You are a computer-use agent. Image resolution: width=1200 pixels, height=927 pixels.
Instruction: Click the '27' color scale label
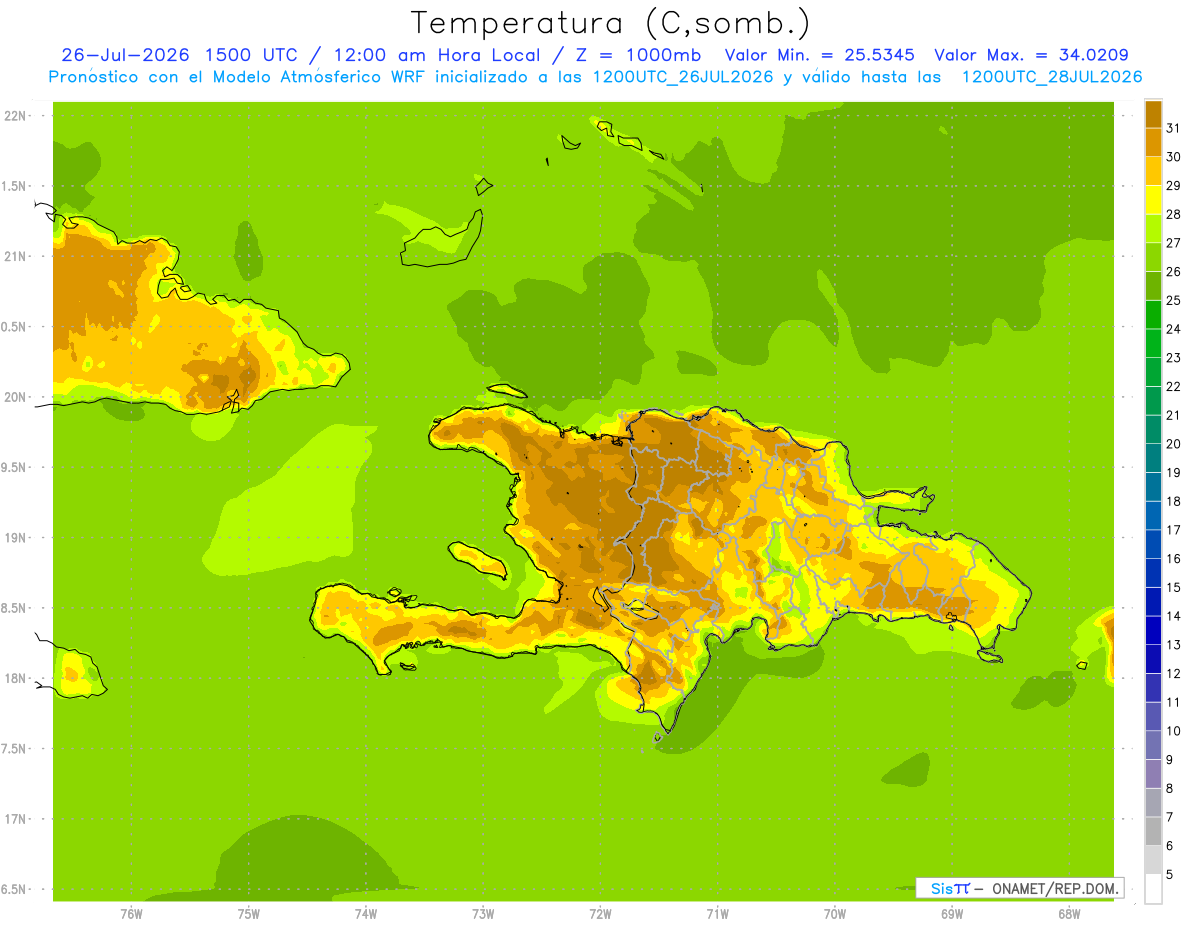coord(1173,243)
